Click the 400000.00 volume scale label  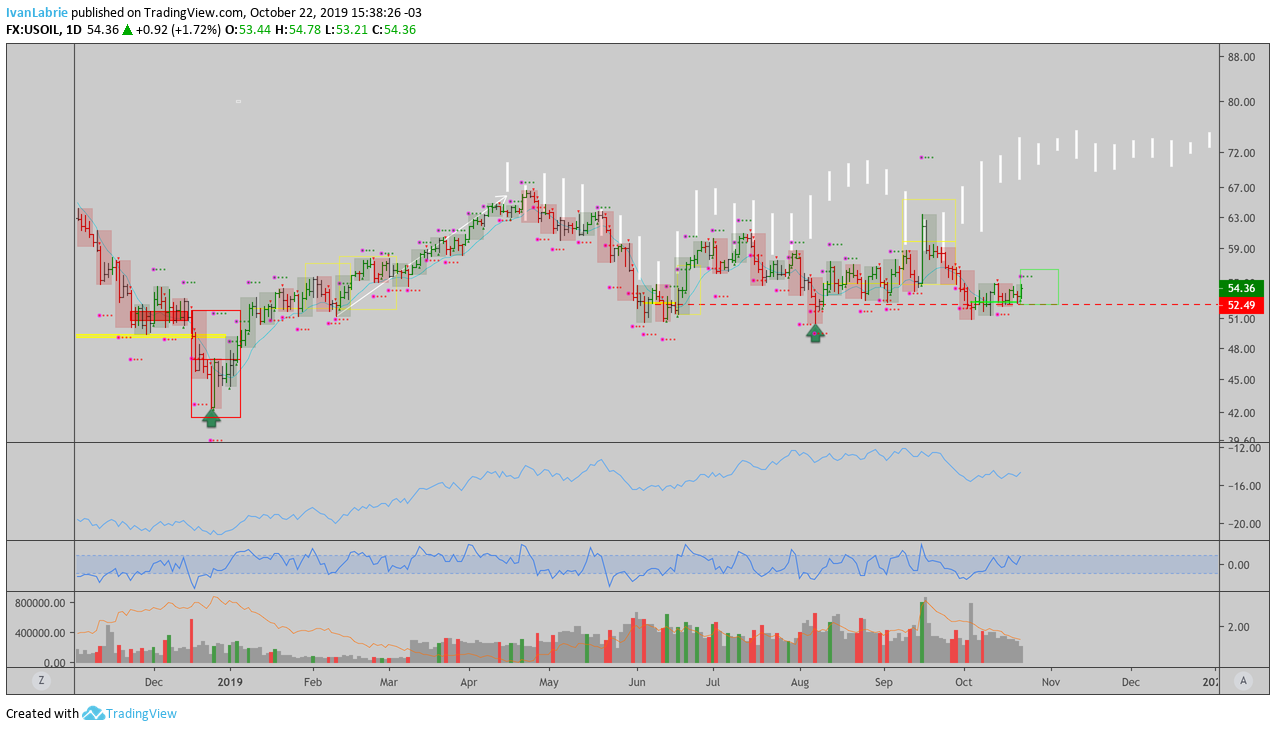pos(42,633)
